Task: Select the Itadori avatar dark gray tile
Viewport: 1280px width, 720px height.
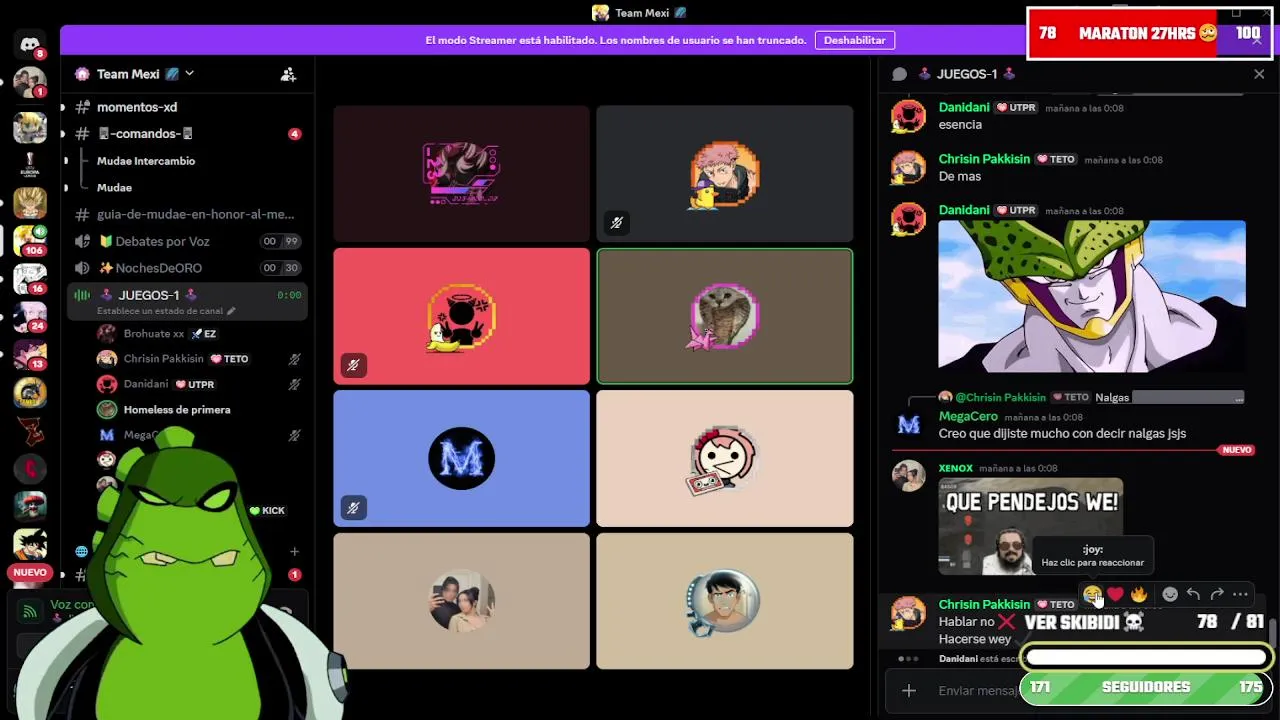Action: [725, 174]
